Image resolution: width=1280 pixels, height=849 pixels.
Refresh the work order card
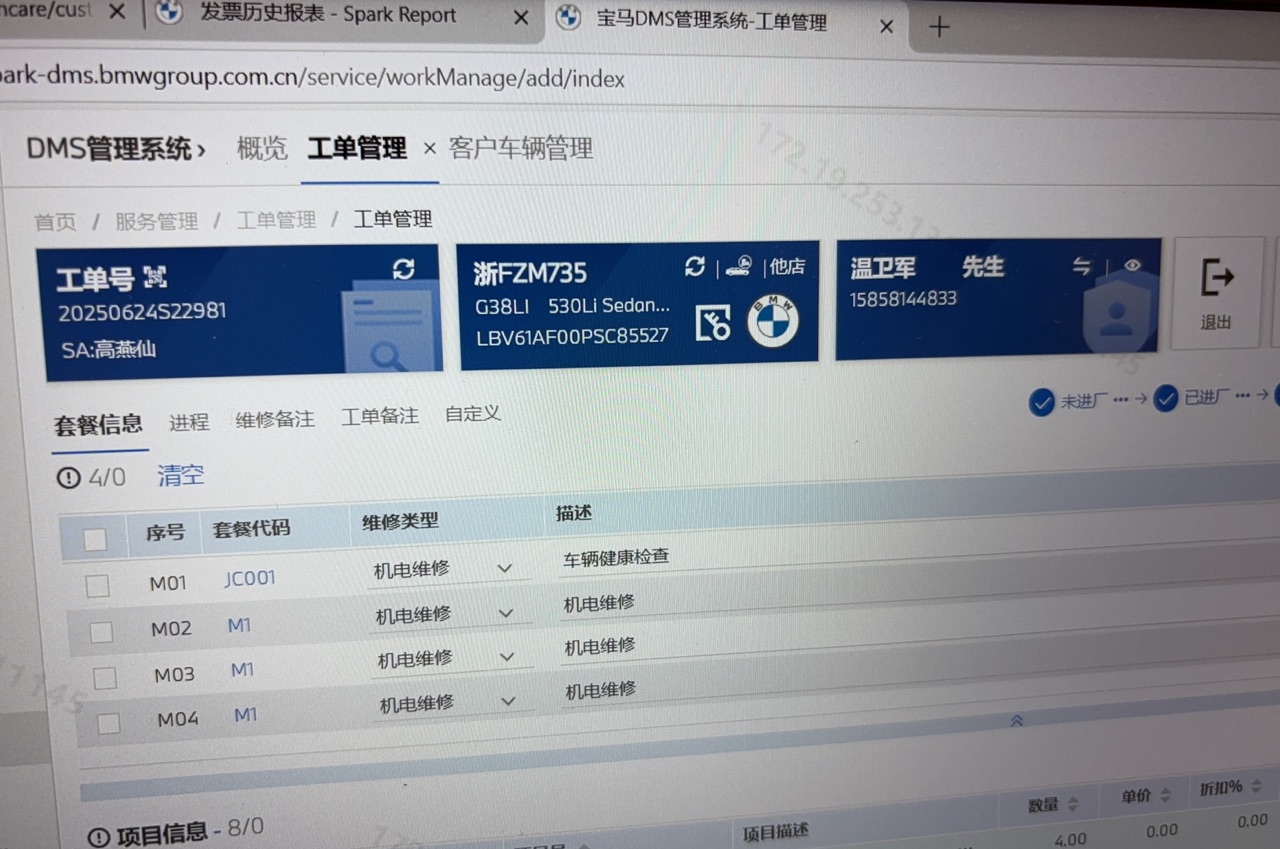(x=404, y=268)
